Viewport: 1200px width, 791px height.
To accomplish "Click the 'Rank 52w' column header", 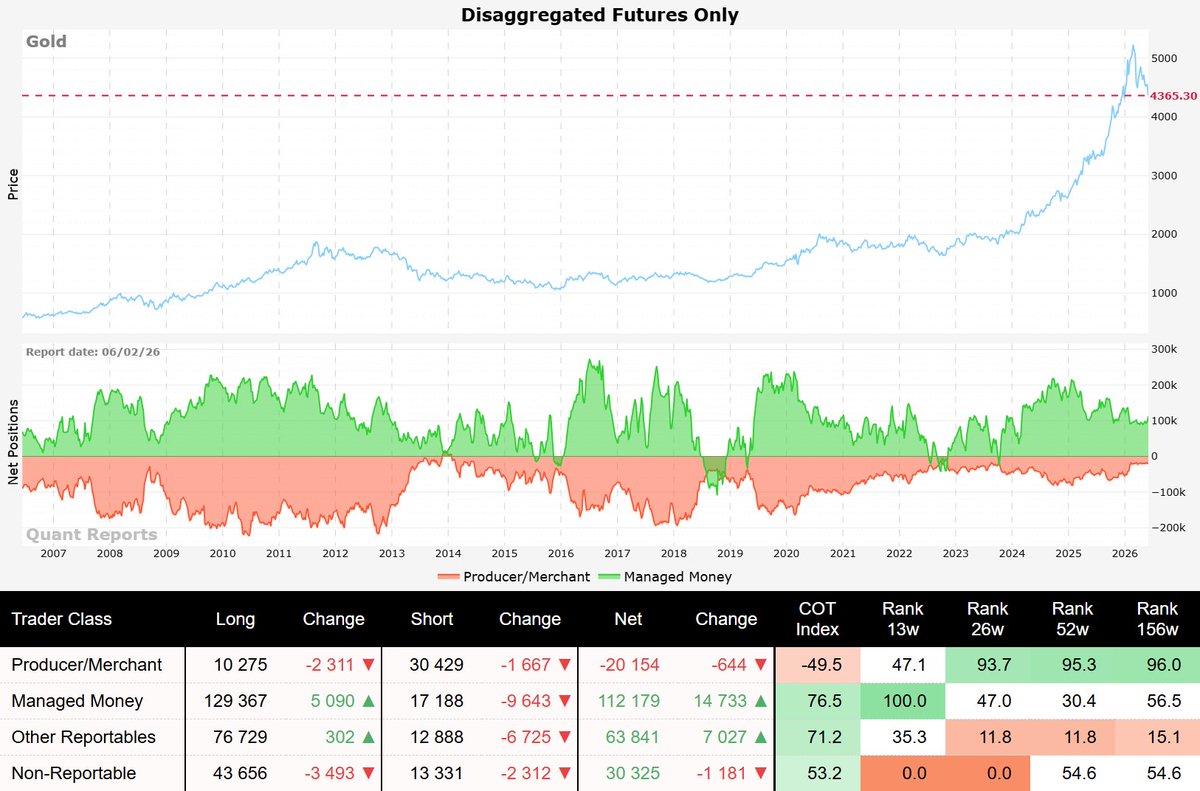I will [1074, 619].
